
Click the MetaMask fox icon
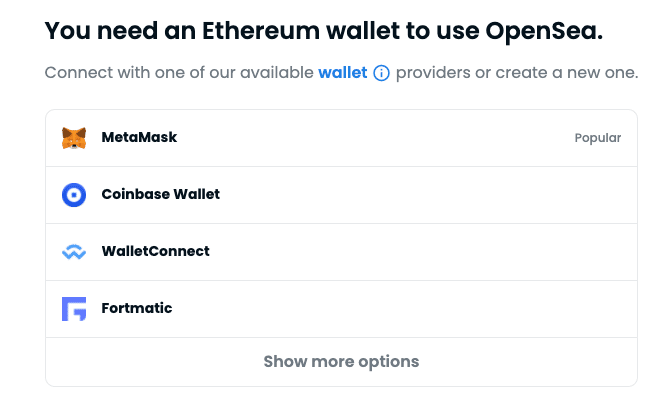(x=74, y=138)
